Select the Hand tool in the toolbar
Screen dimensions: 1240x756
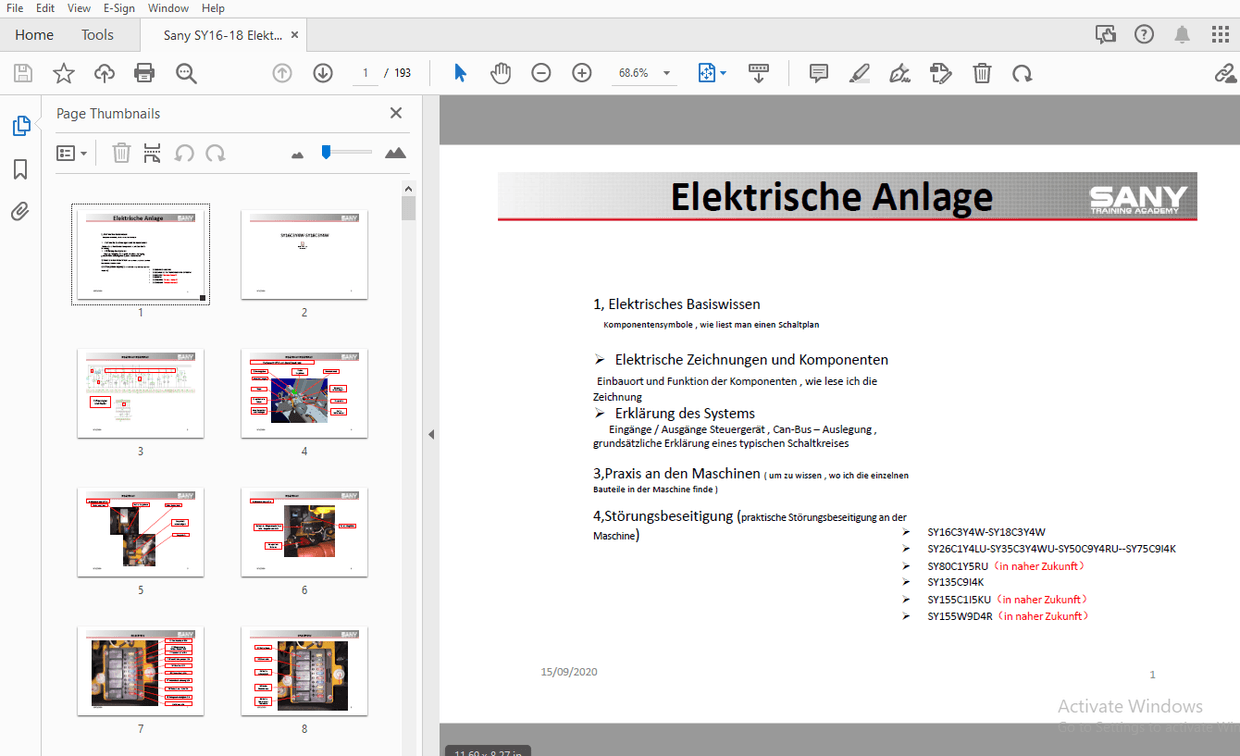(x=500, y=72)
